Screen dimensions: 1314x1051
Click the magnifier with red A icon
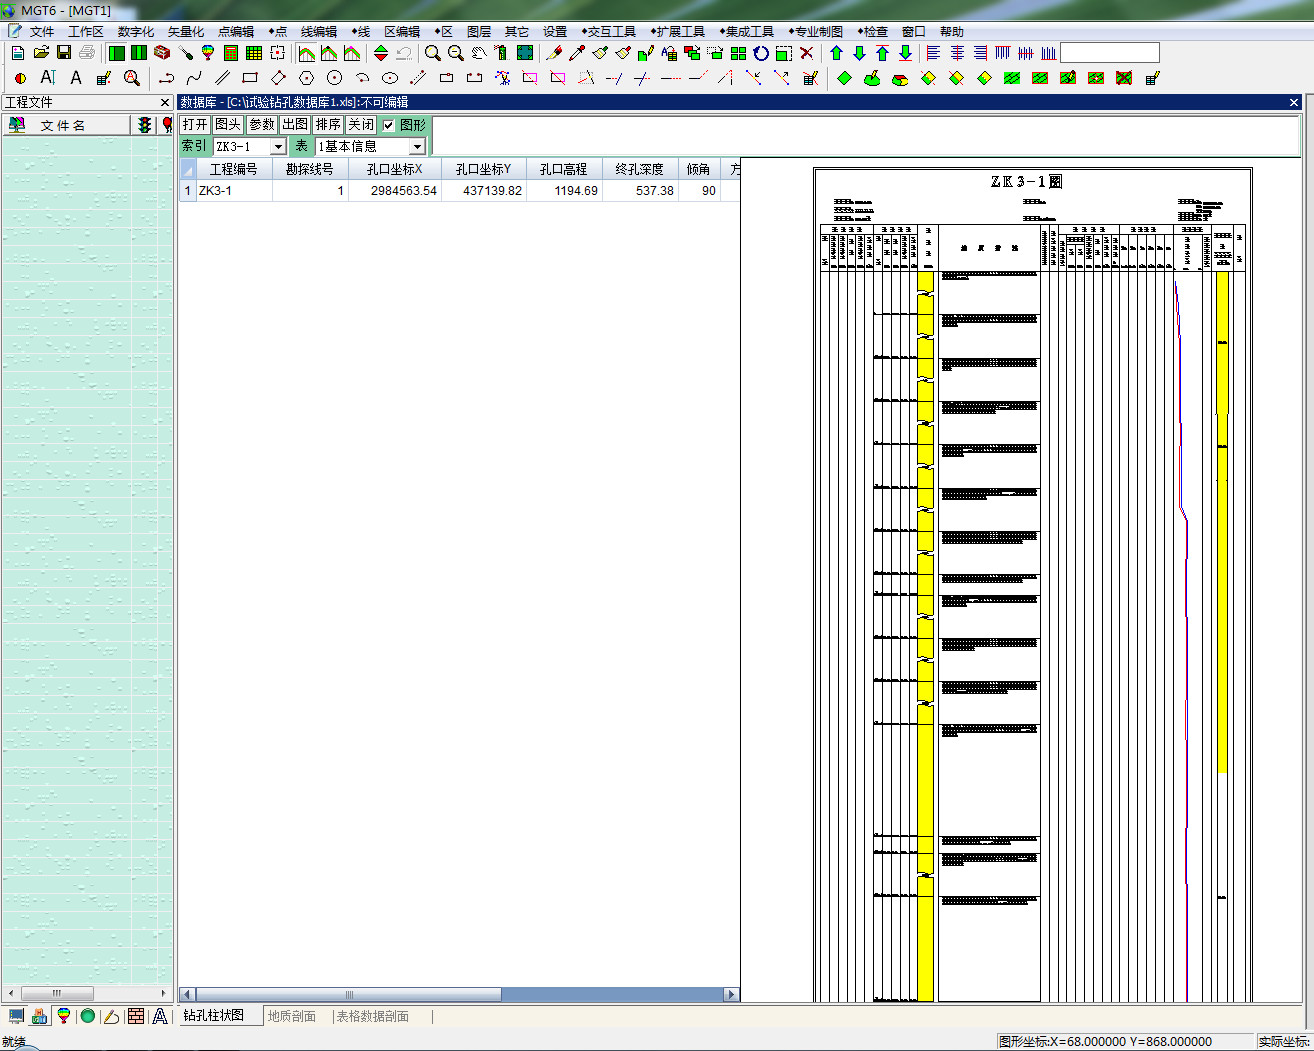point(132,78)
